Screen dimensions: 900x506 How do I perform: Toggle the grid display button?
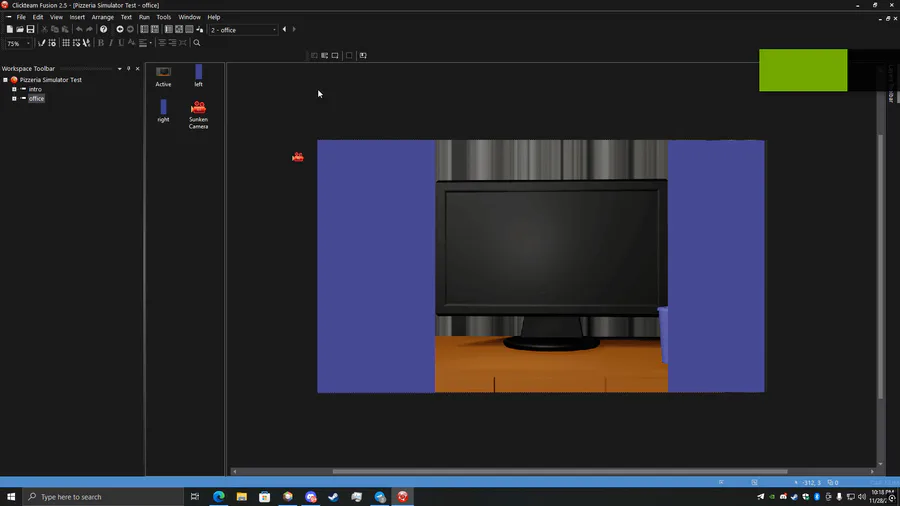(x=66, y=43)
